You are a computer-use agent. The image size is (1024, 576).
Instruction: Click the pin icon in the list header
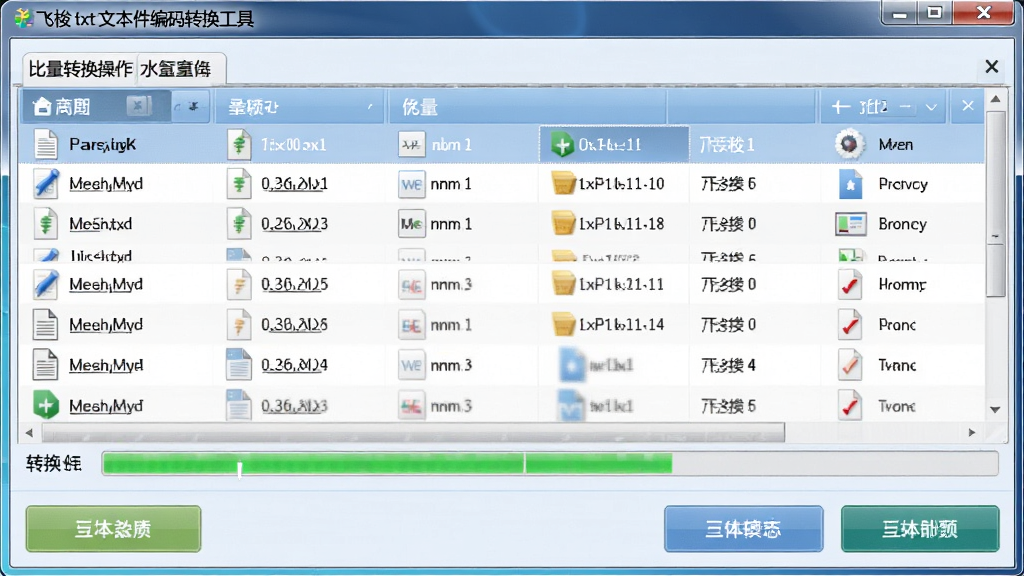(192, 106)
